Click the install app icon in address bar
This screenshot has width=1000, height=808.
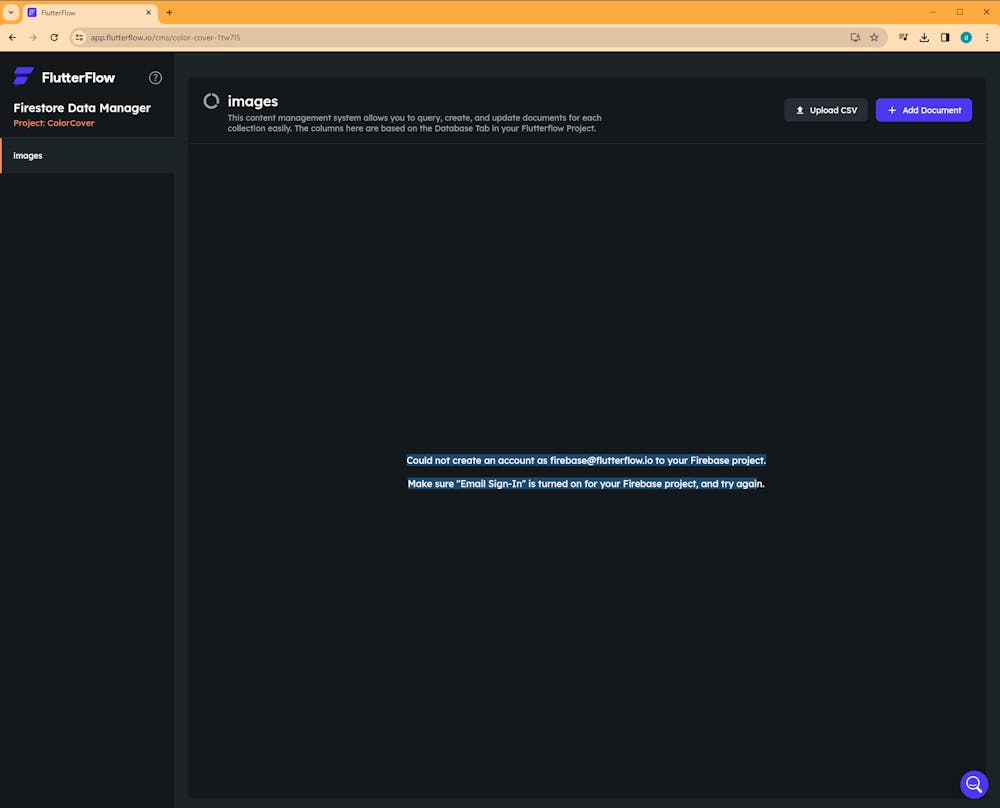tap(855, 38)
